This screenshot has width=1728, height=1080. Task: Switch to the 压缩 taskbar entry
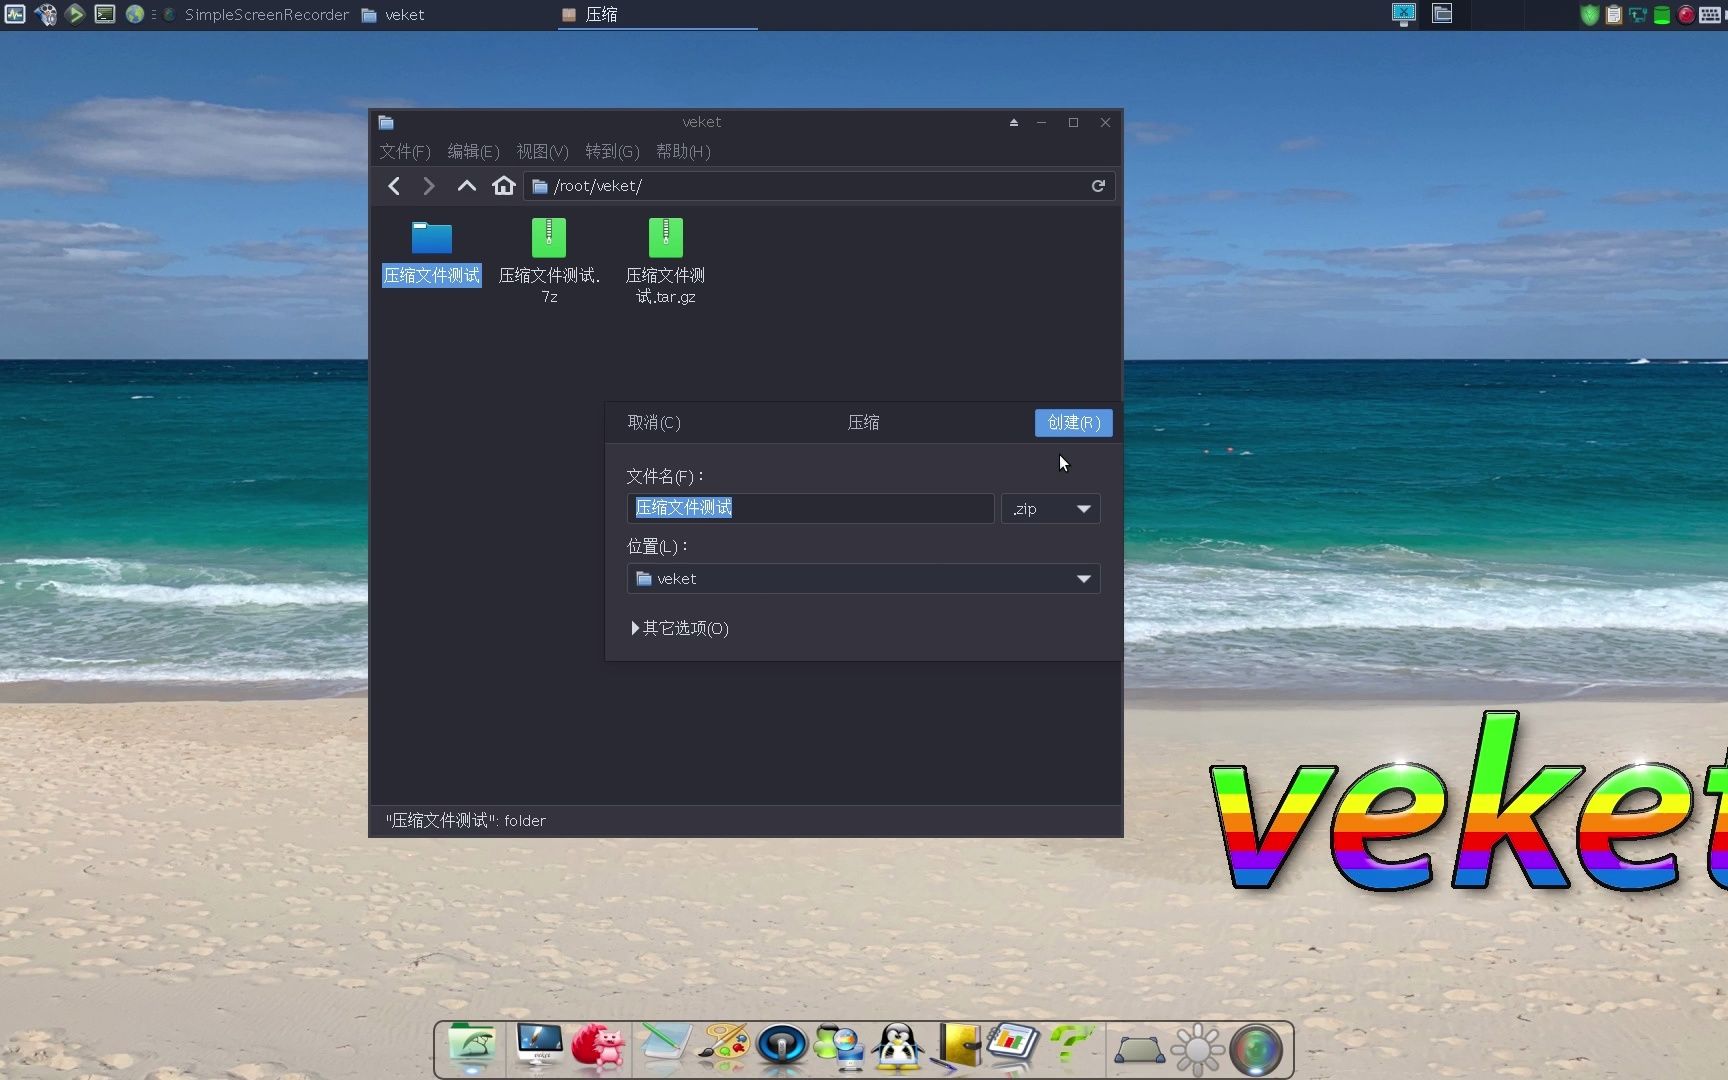click(657, 15)
